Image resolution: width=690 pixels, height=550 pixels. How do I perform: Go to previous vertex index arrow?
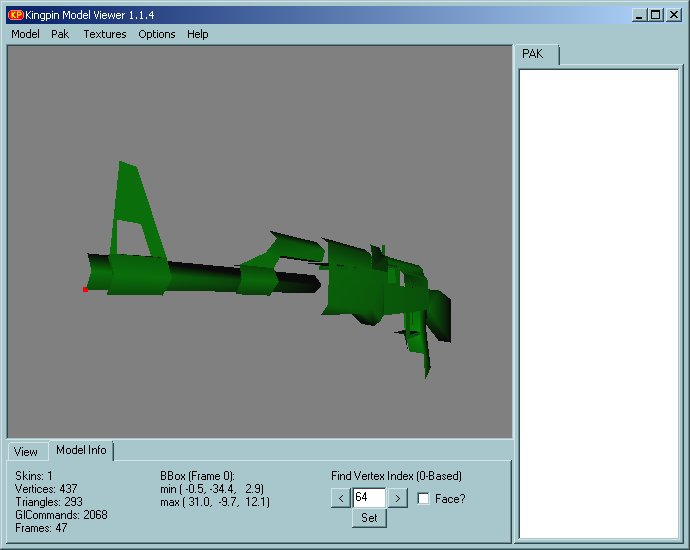(x=341, y=498)
